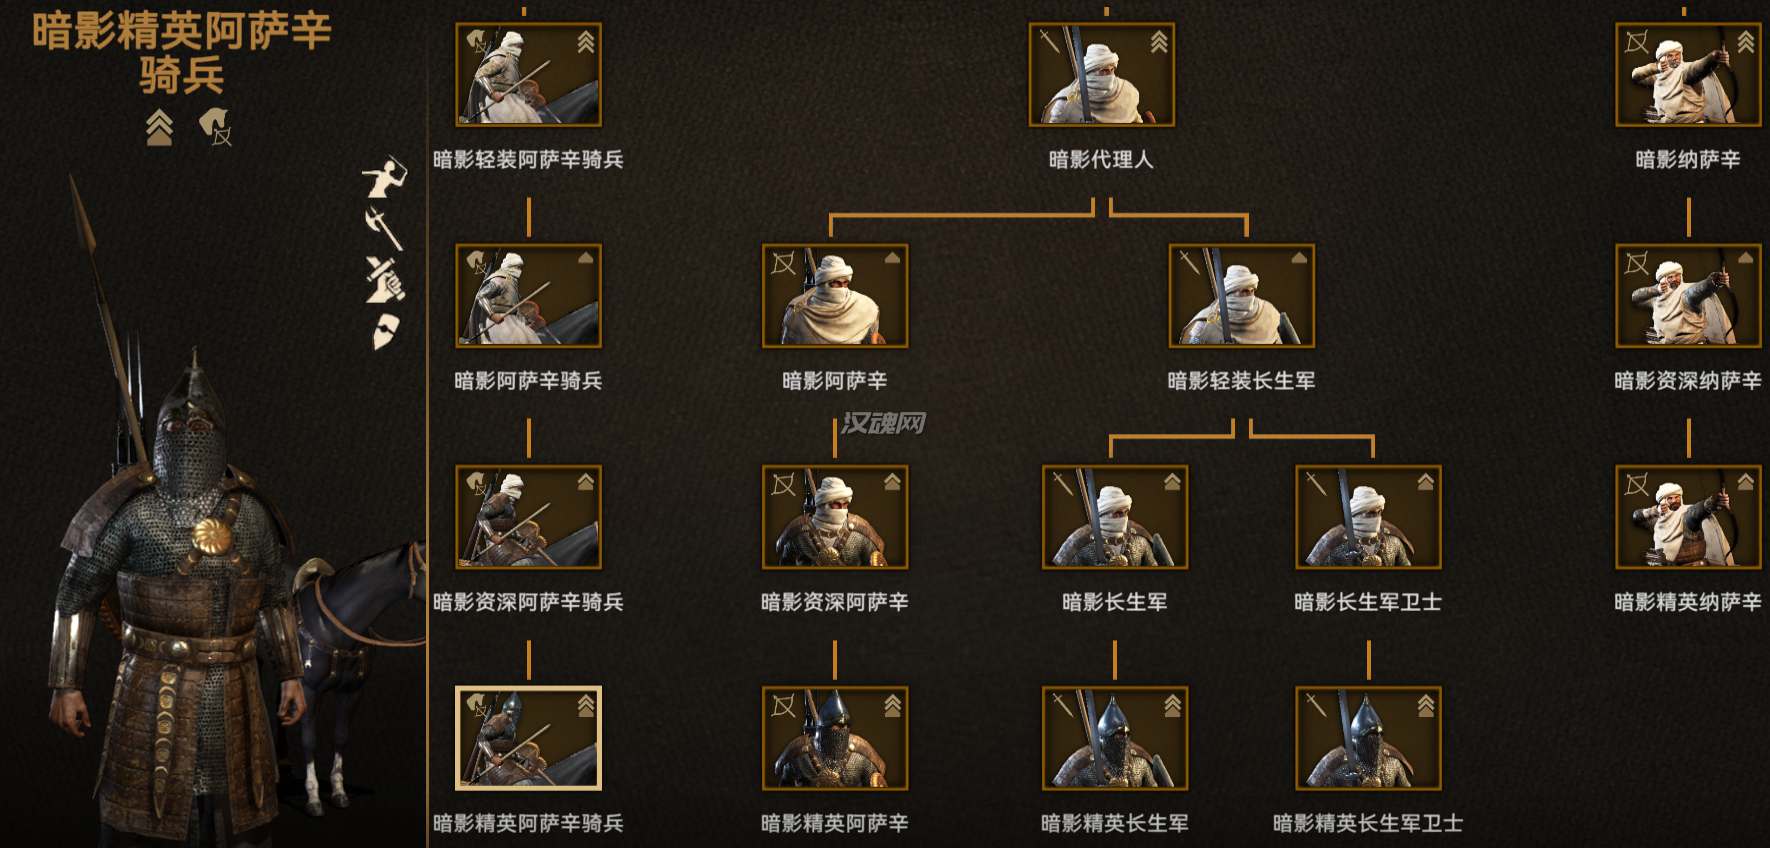Choose the 暗影精英纳萨辛 troop portrait
The image size is (1770, 848).
coord(1688,517)
